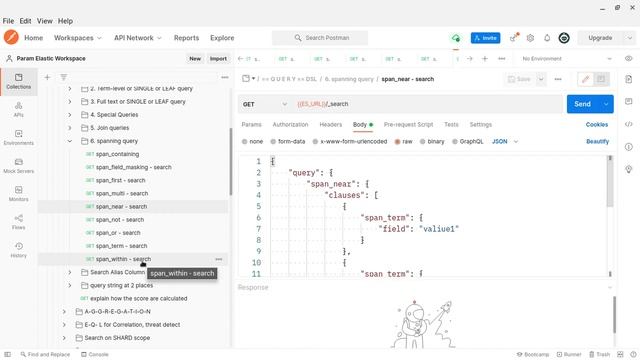
Task: Switch to the Authorization tab
Action: [290, 124]
